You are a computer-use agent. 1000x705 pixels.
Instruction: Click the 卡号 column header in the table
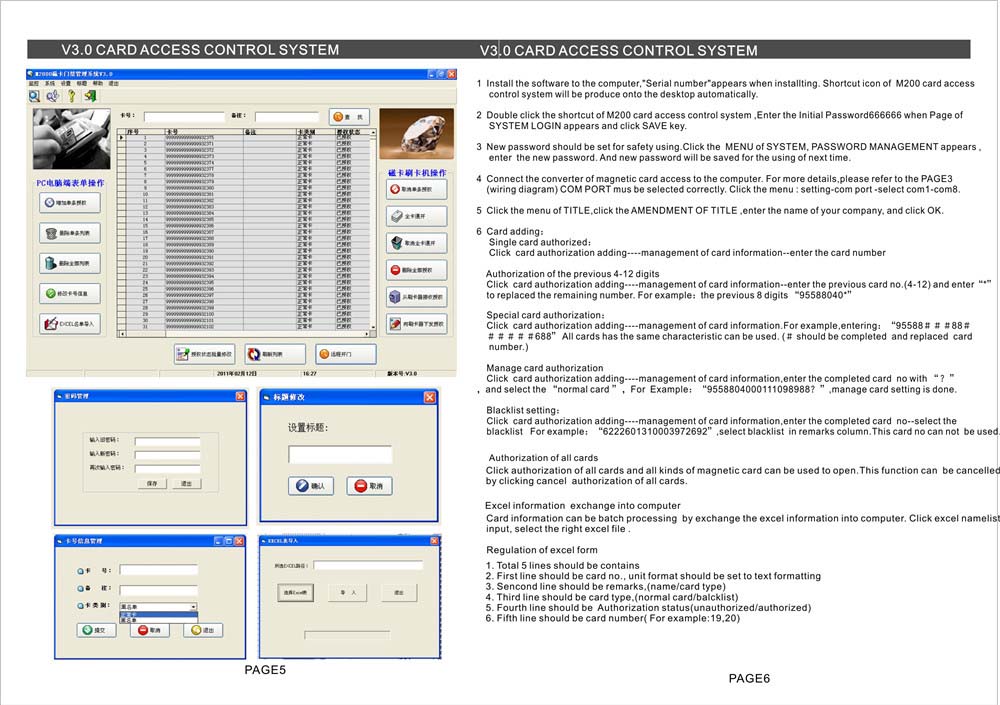pos(203,132)
